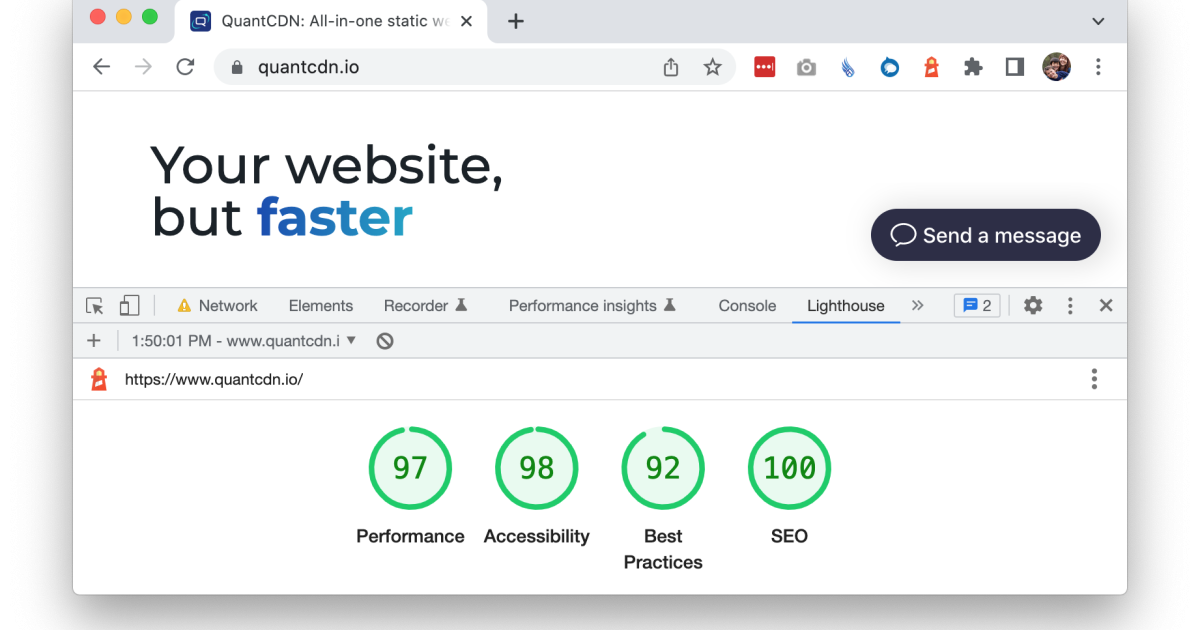Switch to the Elements tab

321,306
